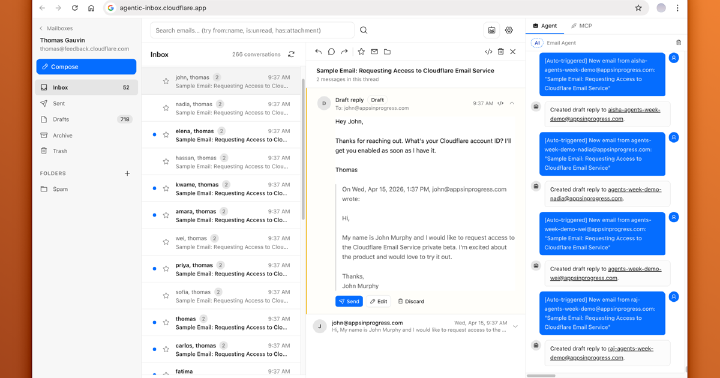Screen dimensions: 720x378
Task: Delete the open thread via trash icon
Action: (501, 52)
